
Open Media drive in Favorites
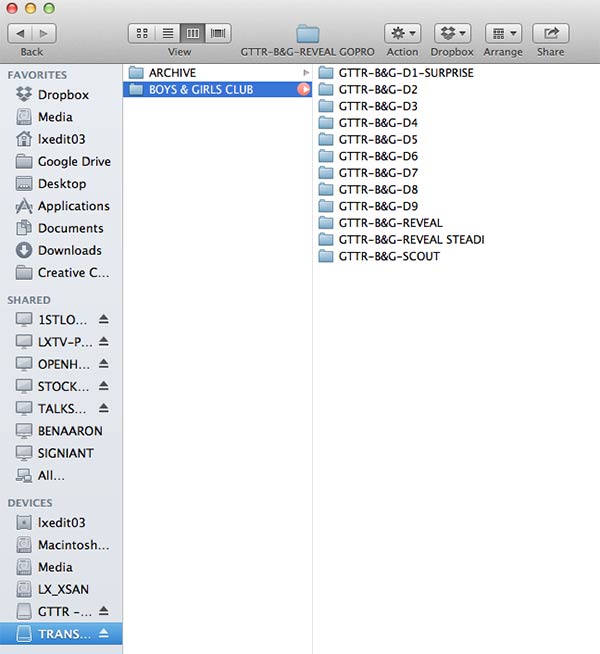61,117
